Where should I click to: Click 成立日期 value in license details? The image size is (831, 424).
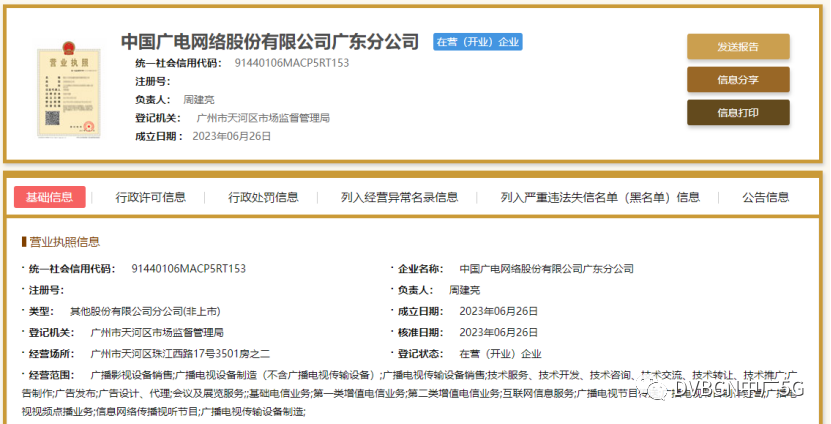click(x=499, y=311)
